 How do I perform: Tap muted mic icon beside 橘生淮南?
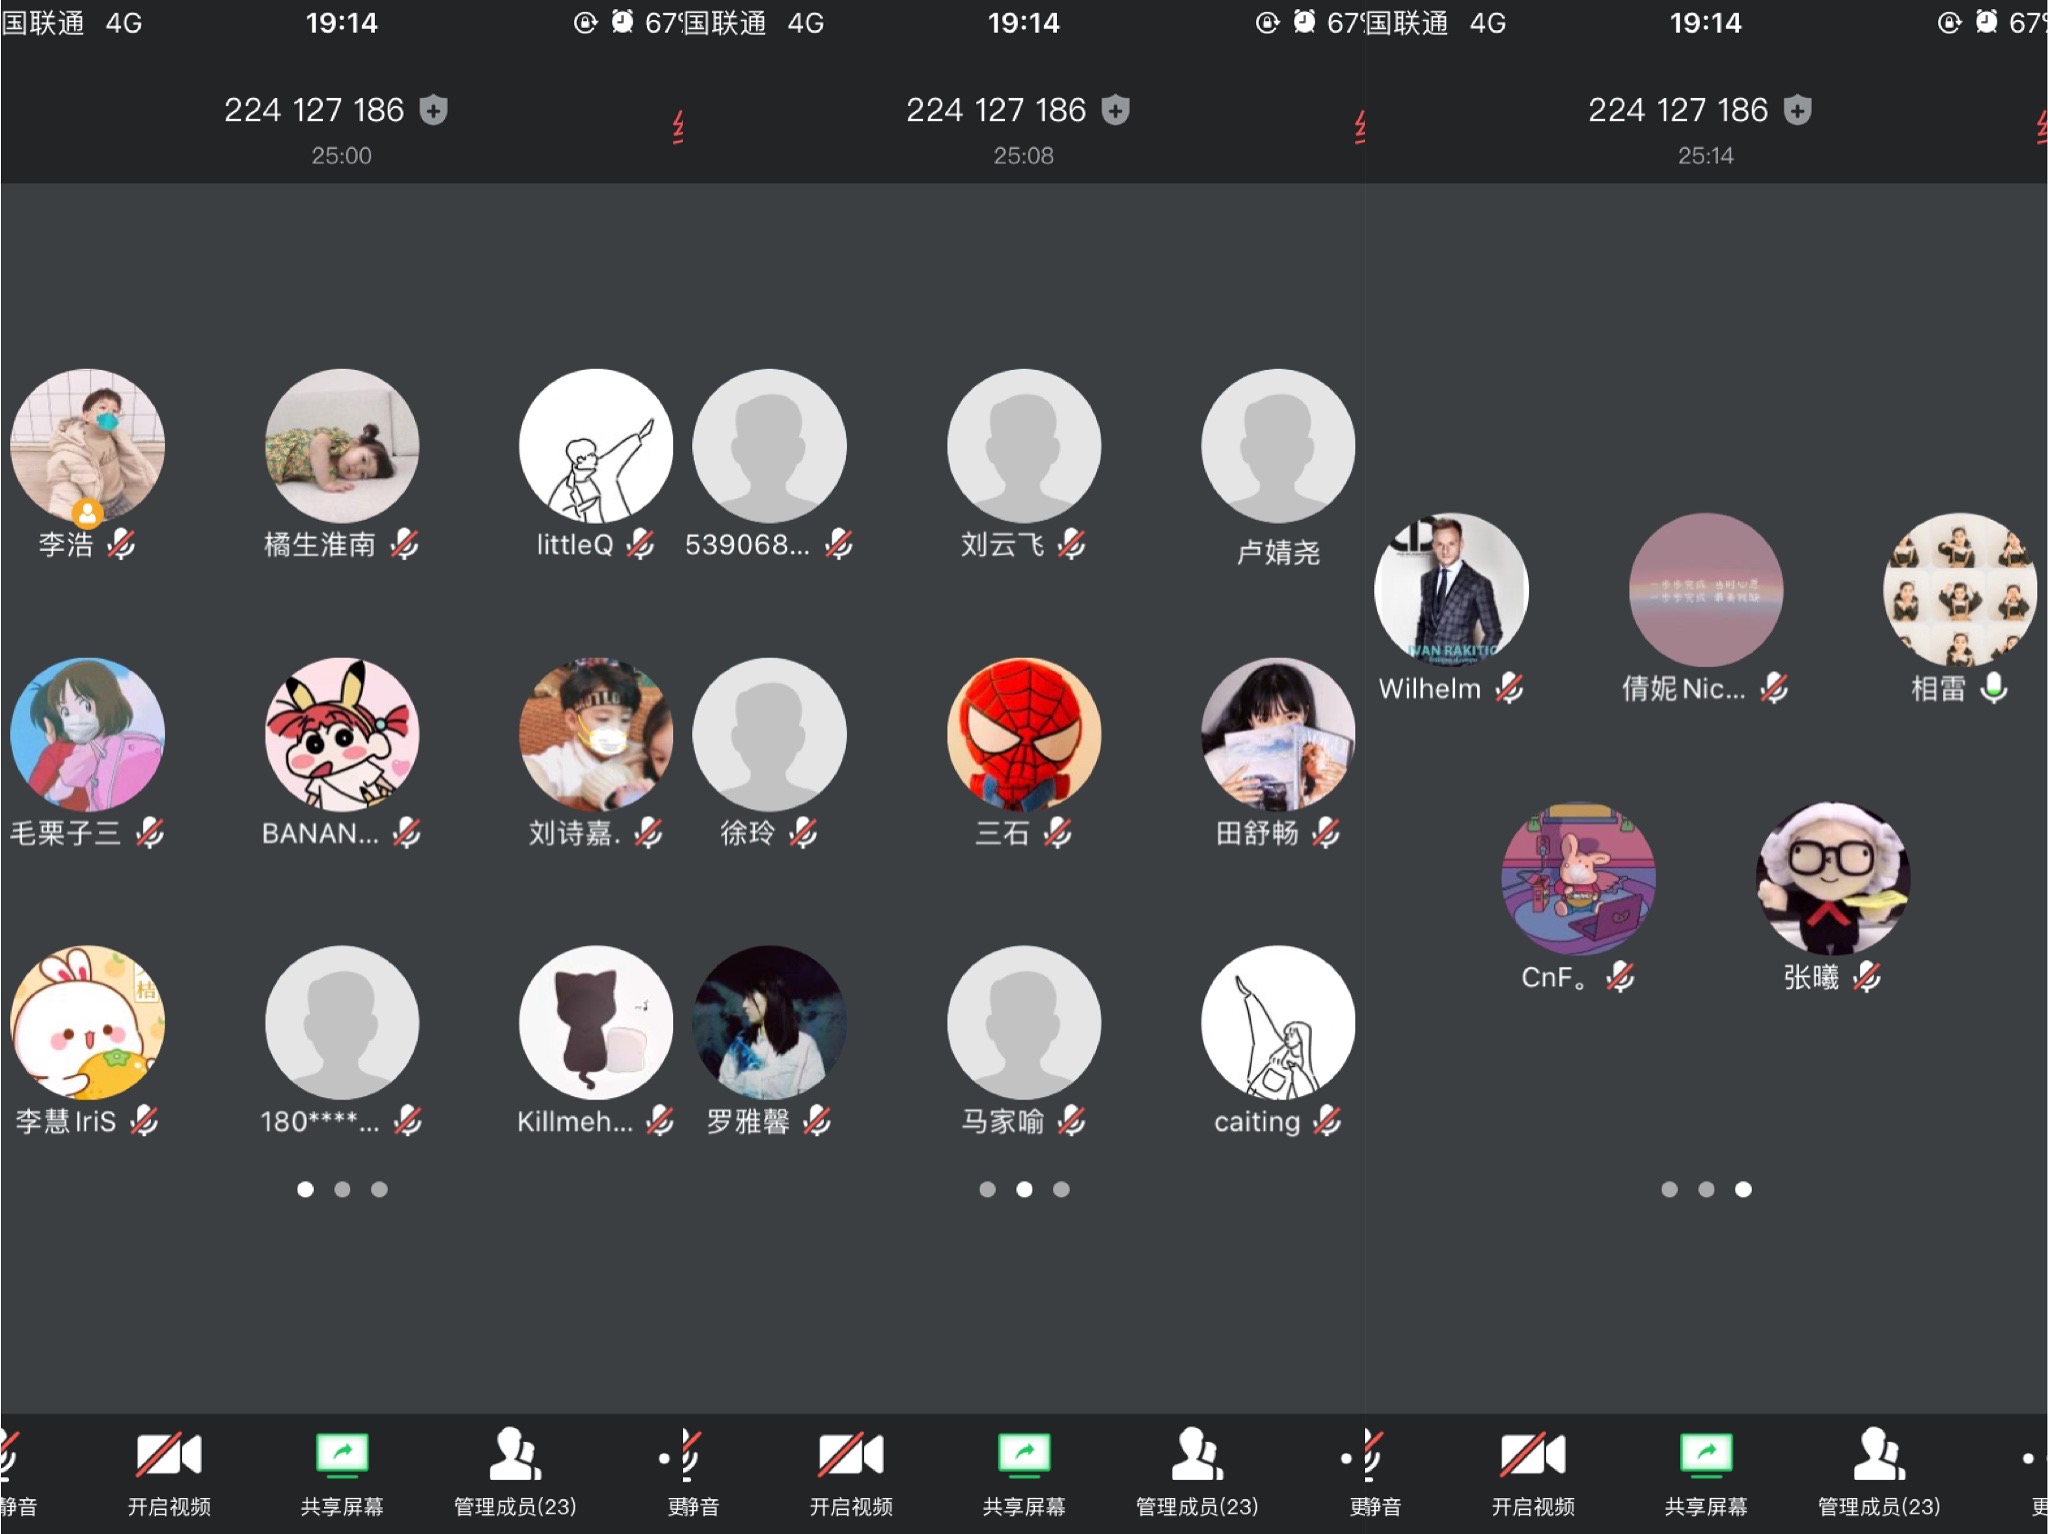pyautogui.click(x=405, y=544)
